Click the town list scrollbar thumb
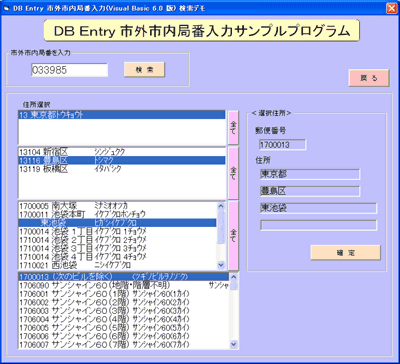The image size is (400, 364). (221, 227)
